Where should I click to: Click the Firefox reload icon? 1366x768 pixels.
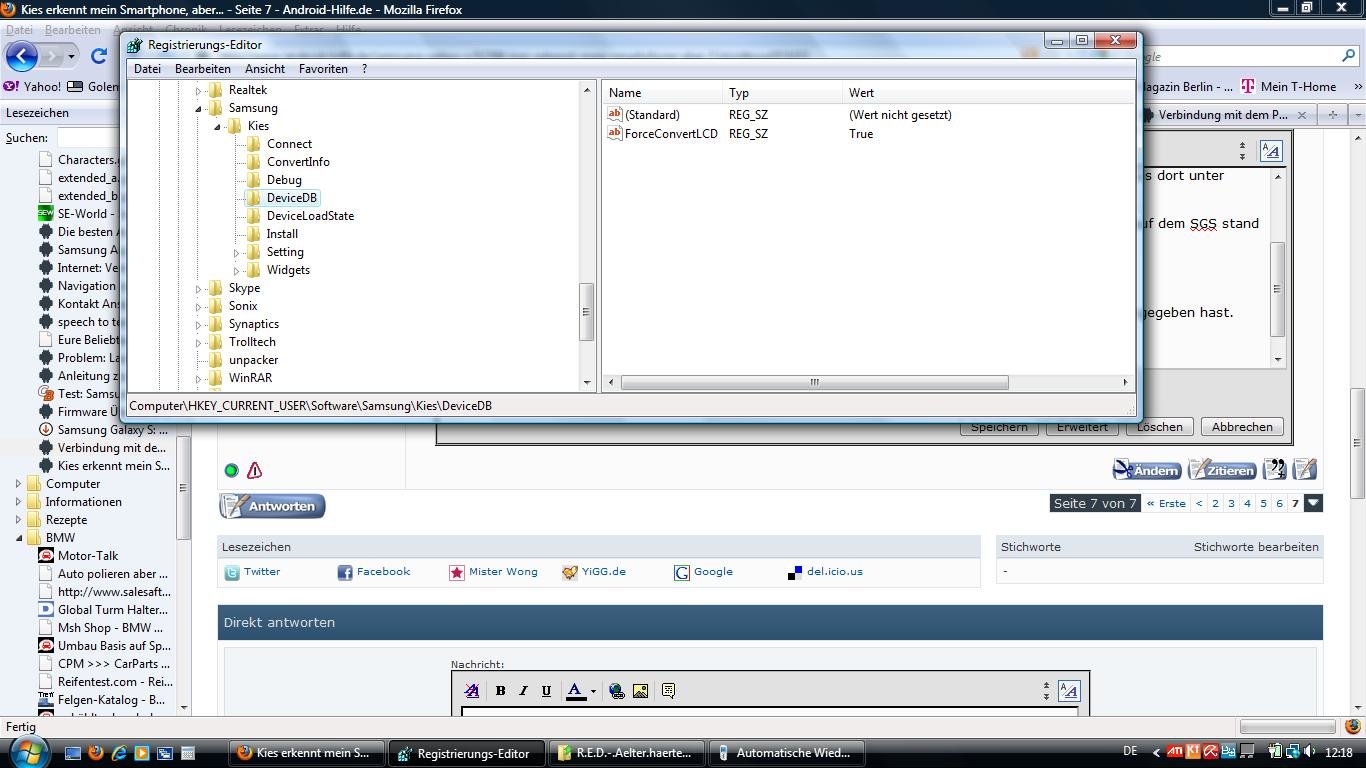(98, 56)
